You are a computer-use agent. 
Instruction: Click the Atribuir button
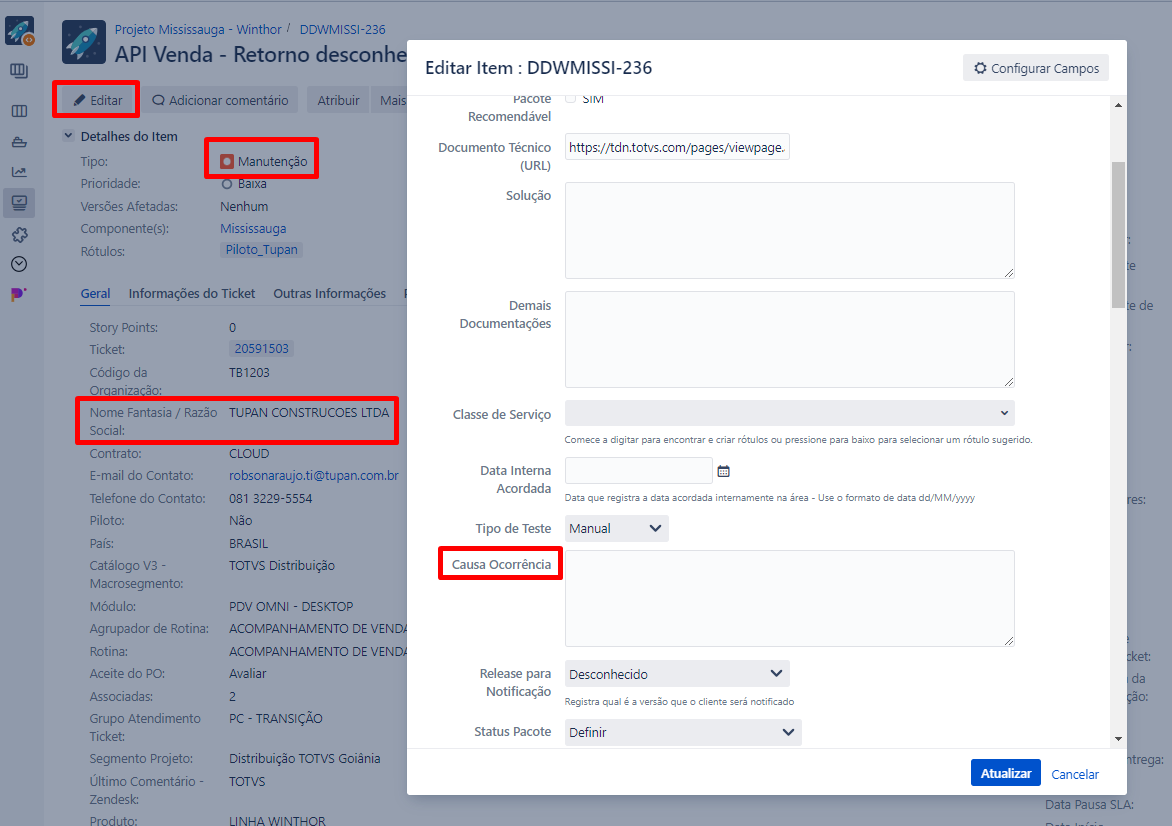coord(338,100)
